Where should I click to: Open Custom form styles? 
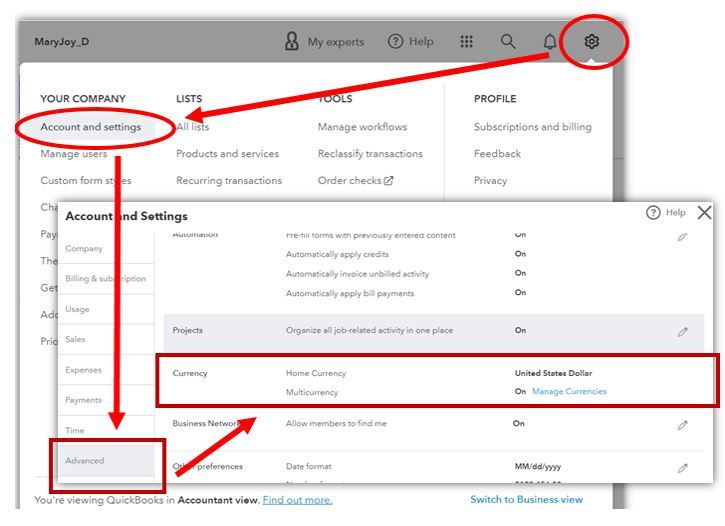[86, 180]
